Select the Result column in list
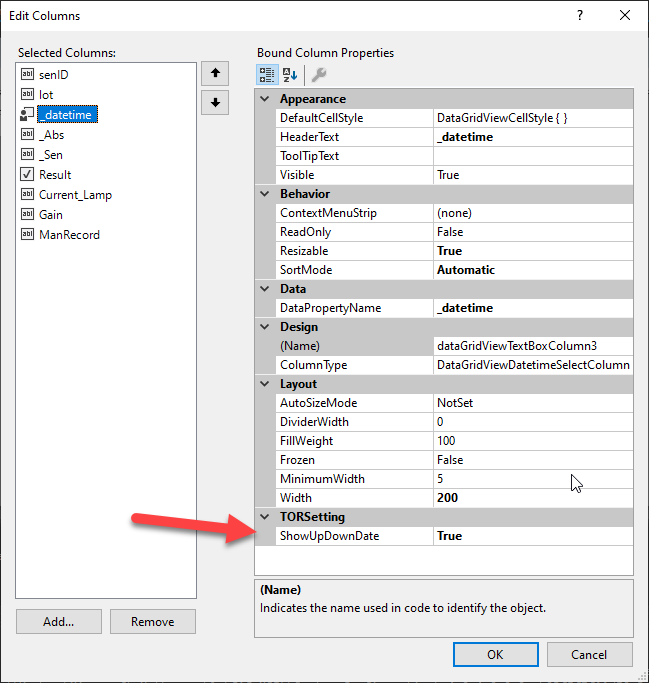 (x=55, y=175)
